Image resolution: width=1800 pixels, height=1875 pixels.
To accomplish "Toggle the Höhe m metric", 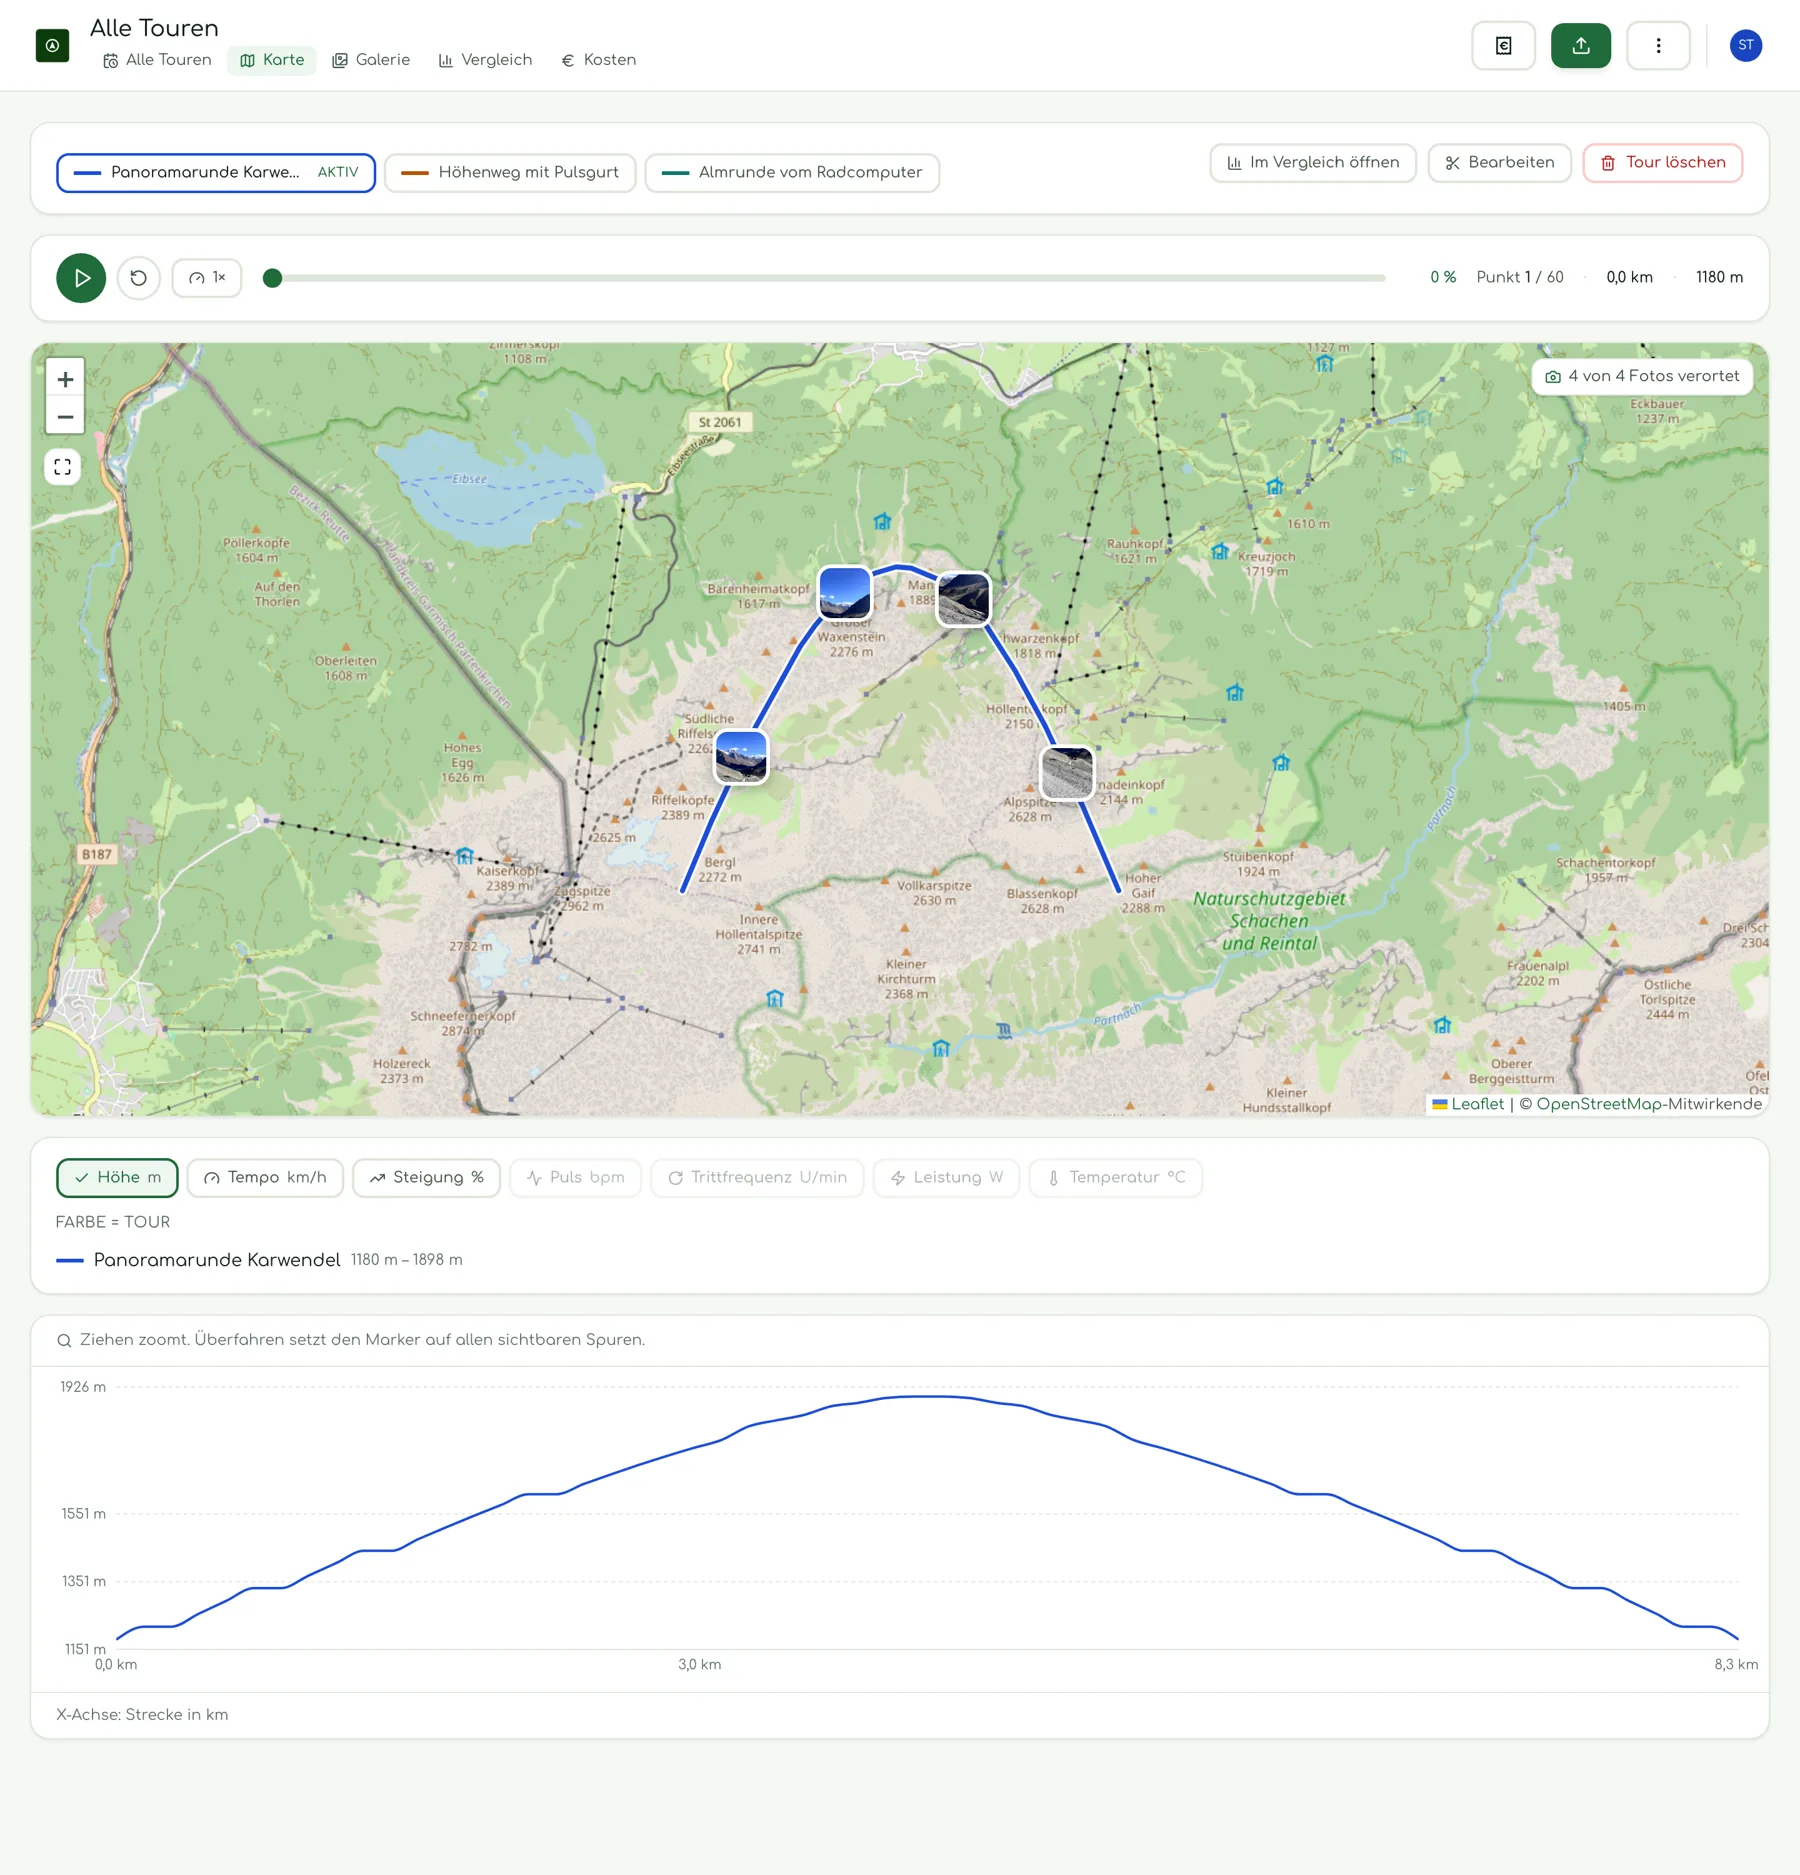I will [x=117, y=1178].
